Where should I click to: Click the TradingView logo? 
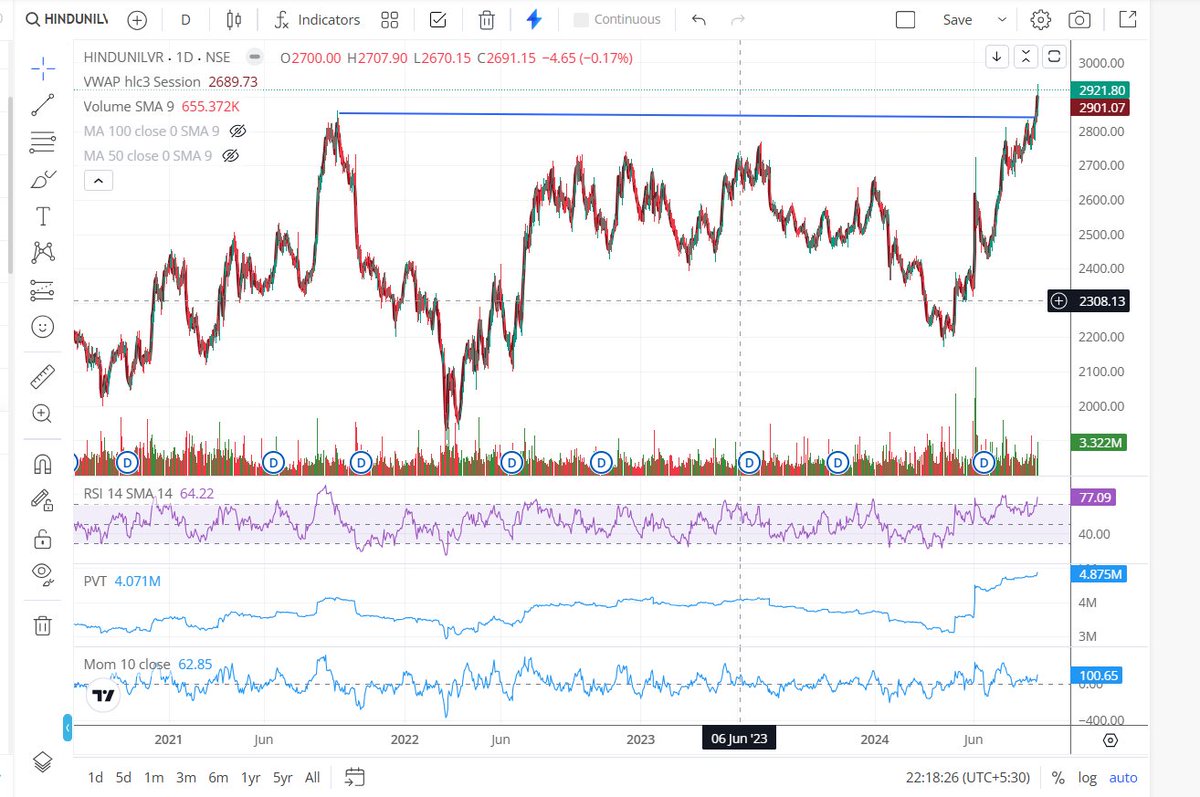pyautogui.click(x=103, y=696)
